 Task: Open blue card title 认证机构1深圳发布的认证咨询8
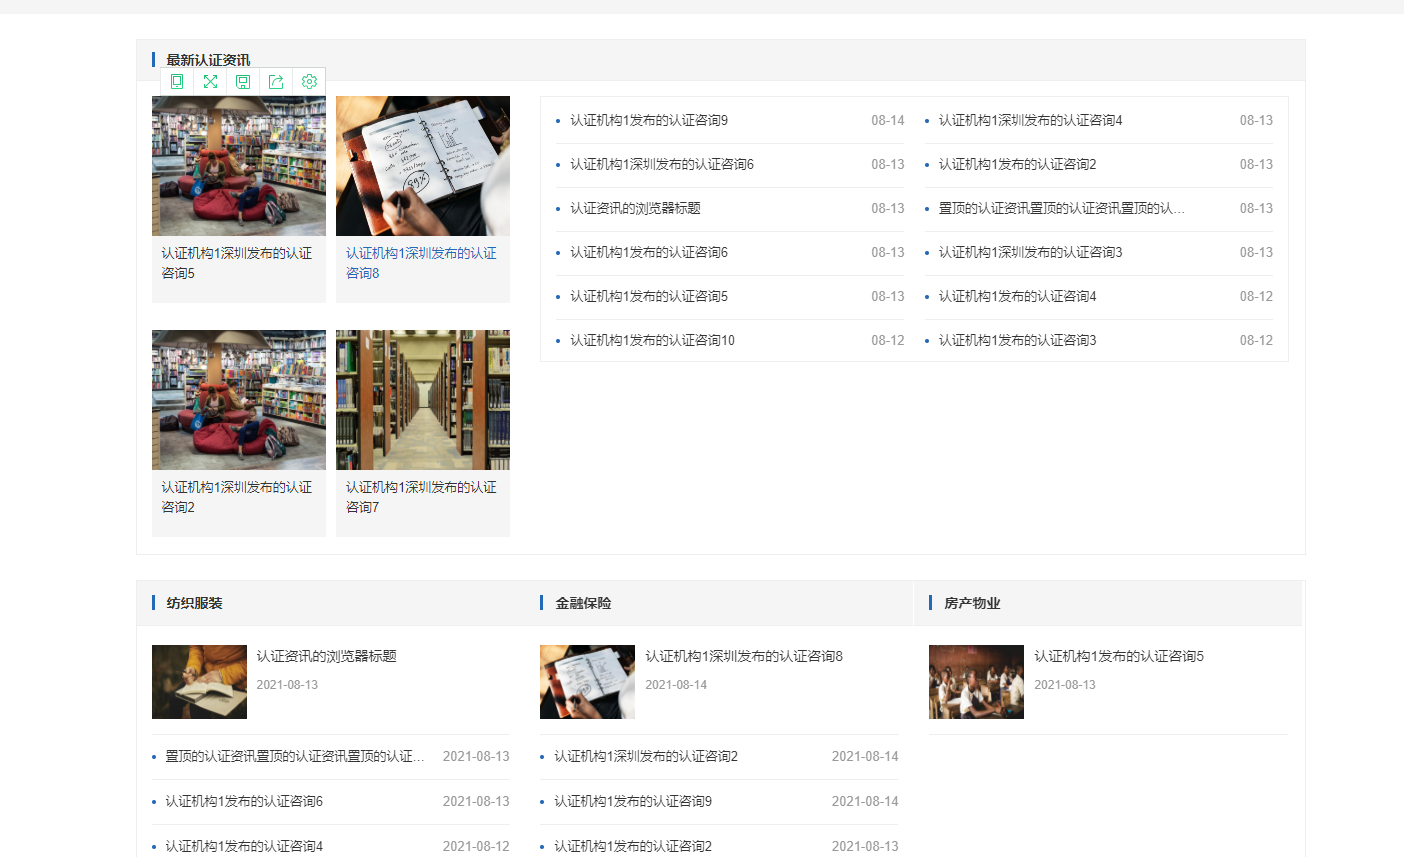click(x=421, y=263)
